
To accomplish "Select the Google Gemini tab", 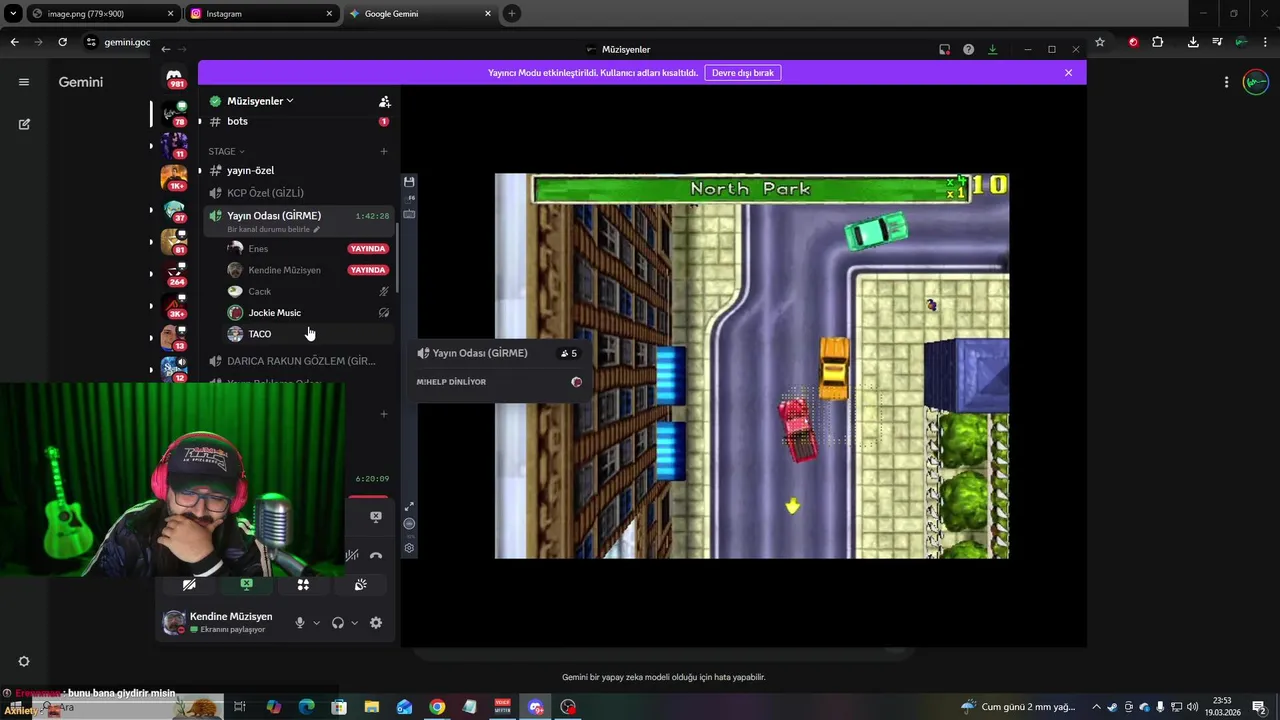I will pos(419,14).
